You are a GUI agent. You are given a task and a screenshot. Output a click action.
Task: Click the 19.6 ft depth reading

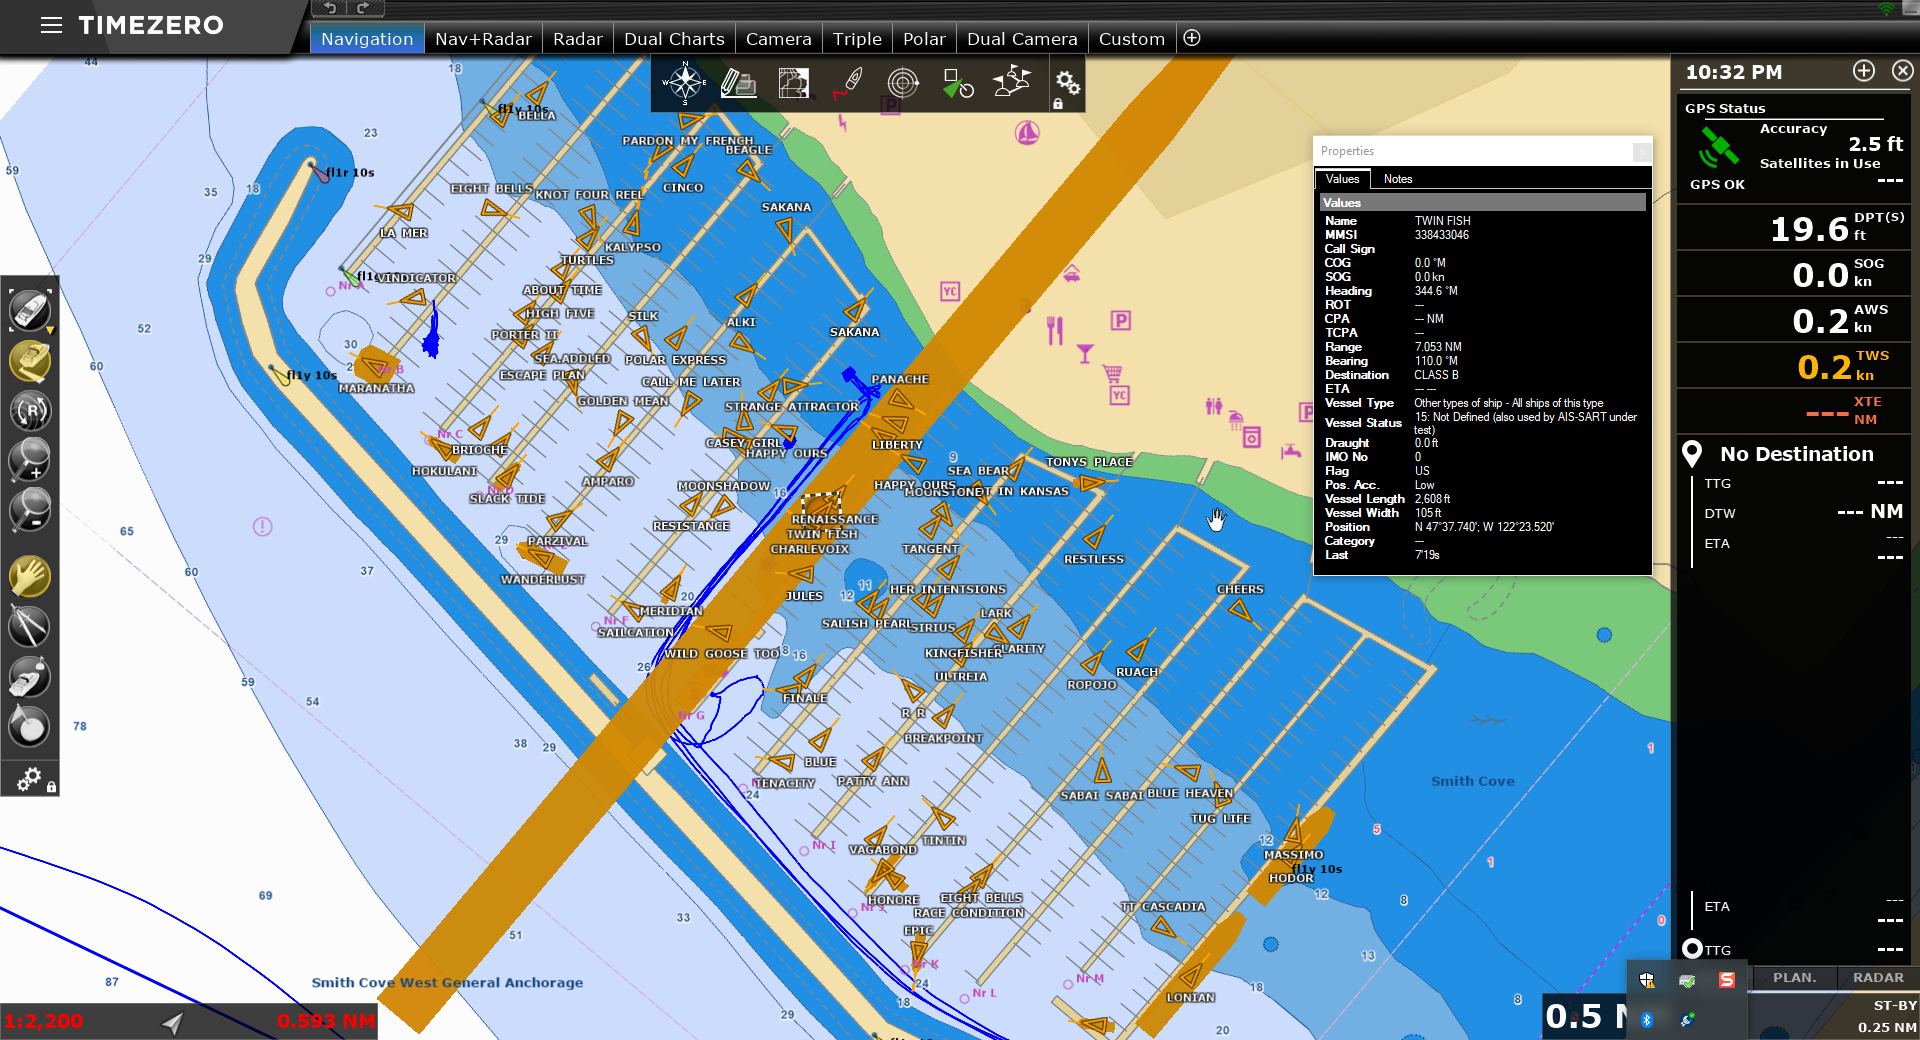[x=1809, y=229]
